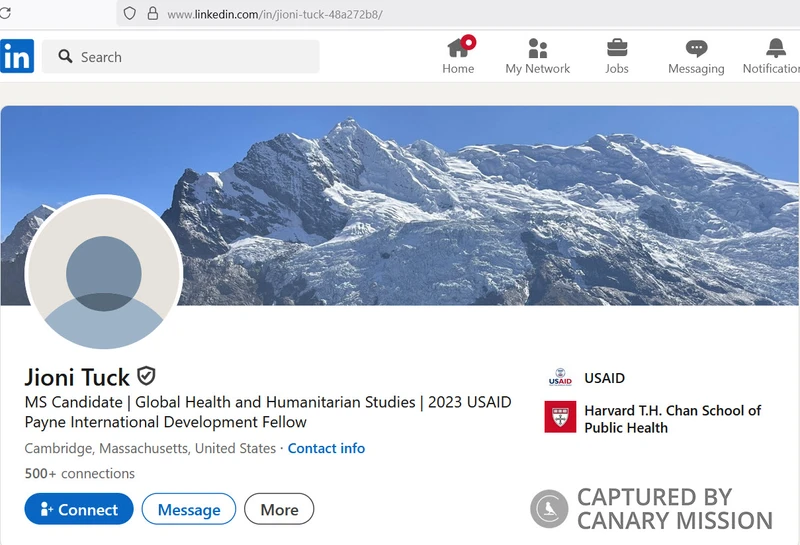
Task: Open Notifications bell icon
Action: click(776, 48)
